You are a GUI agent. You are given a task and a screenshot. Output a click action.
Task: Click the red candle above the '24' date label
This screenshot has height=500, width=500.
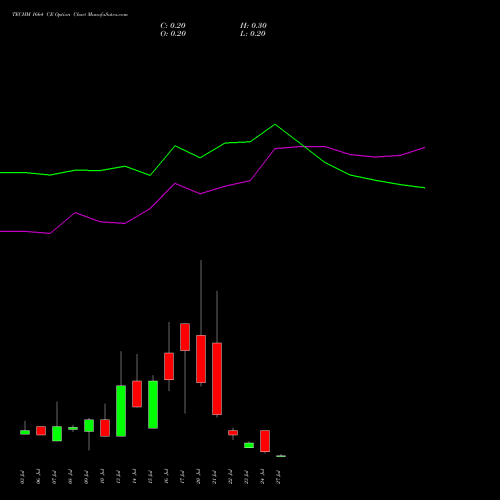(x=265, y=441)
